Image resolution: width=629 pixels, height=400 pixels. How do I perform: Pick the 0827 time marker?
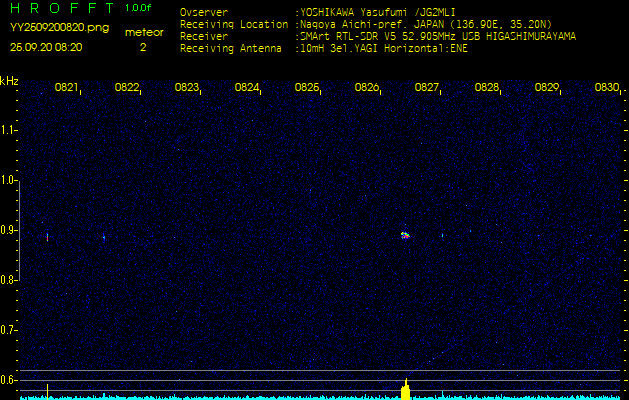tap(427, 88)
